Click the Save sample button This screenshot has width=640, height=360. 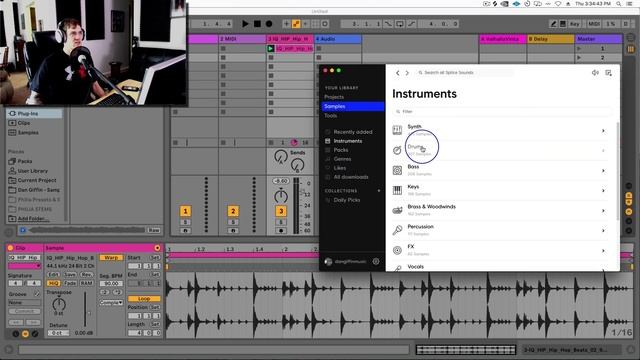point(70,274)
